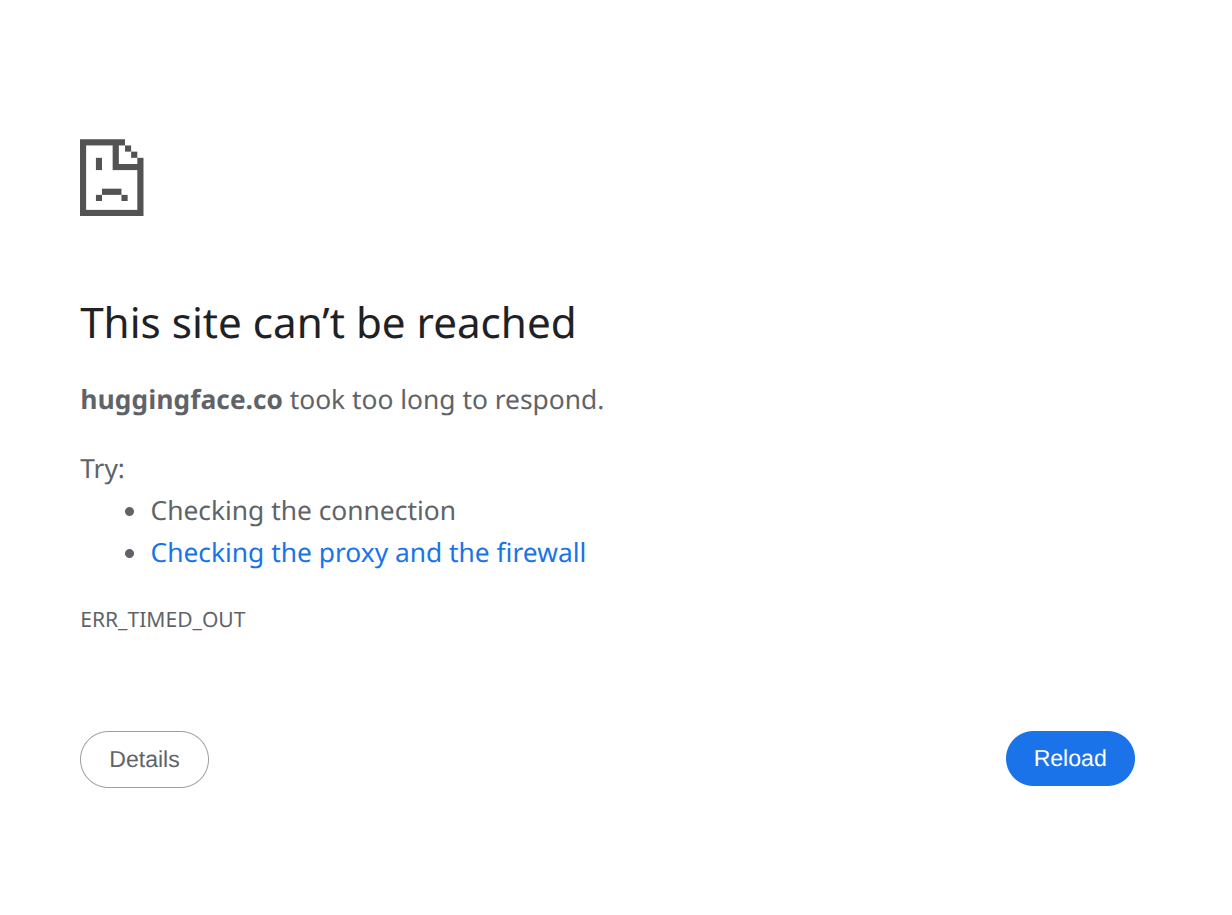Follow the 'Checking the proxy and the firewall' link
The image size is (1232, 915).
click(368, 553)
